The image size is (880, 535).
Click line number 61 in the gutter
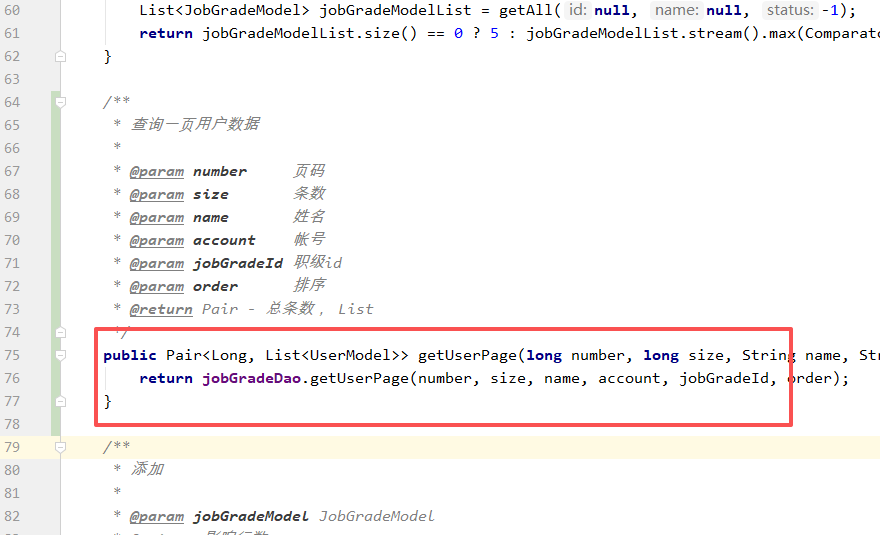tap(13, 34)
